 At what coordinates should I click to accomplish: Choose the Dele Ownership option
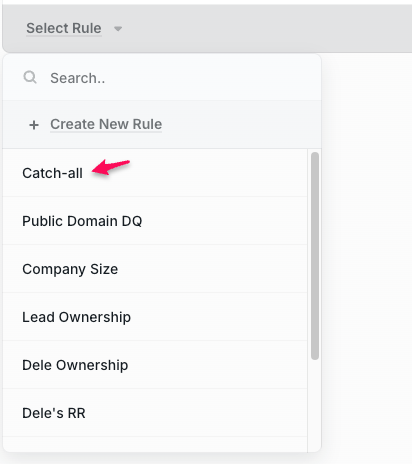pyautogui.click(x=75, y=365)
